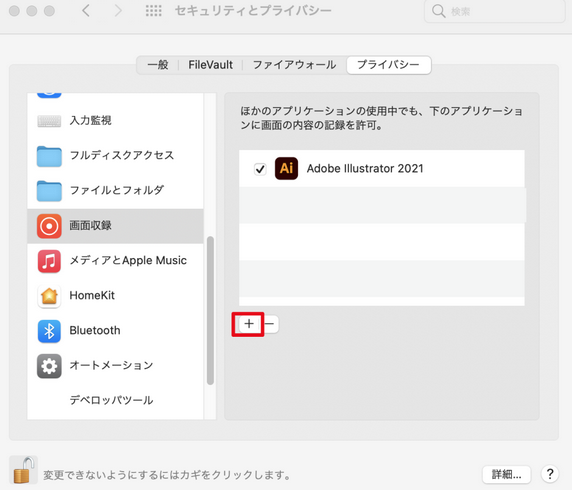Open メディアとApple Music privacy item
The height and width of the screenshot is (490, 572).
[x=115, y=261]
